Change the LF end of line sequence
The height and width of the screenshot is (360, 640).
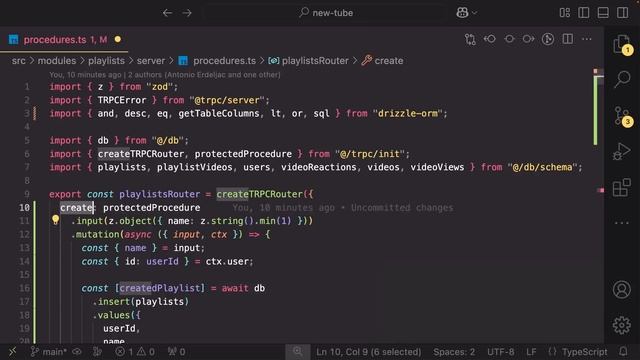(531, 351)
